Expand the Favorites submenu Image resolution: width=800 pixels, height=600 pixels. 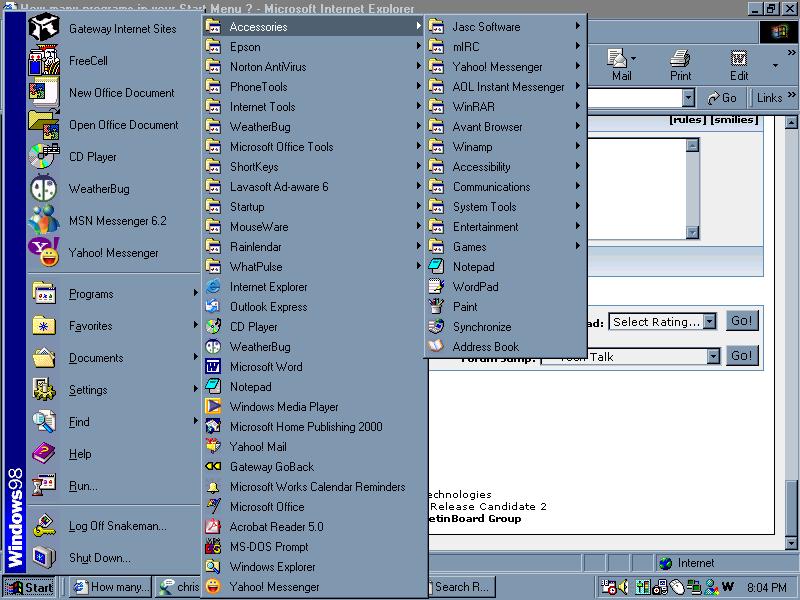(x=113, y=326)
